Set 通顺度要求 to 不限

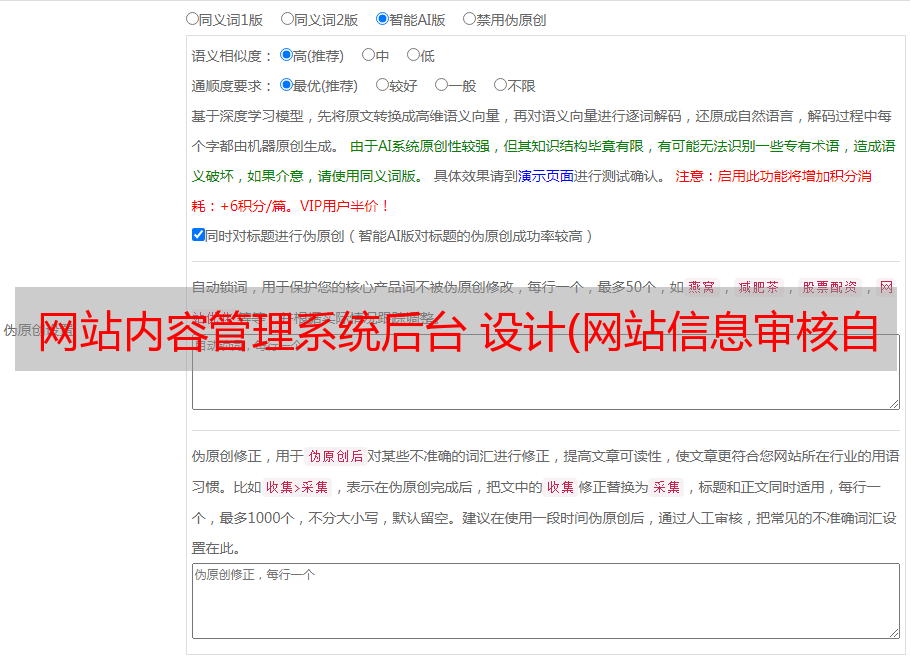click(500, 85)
